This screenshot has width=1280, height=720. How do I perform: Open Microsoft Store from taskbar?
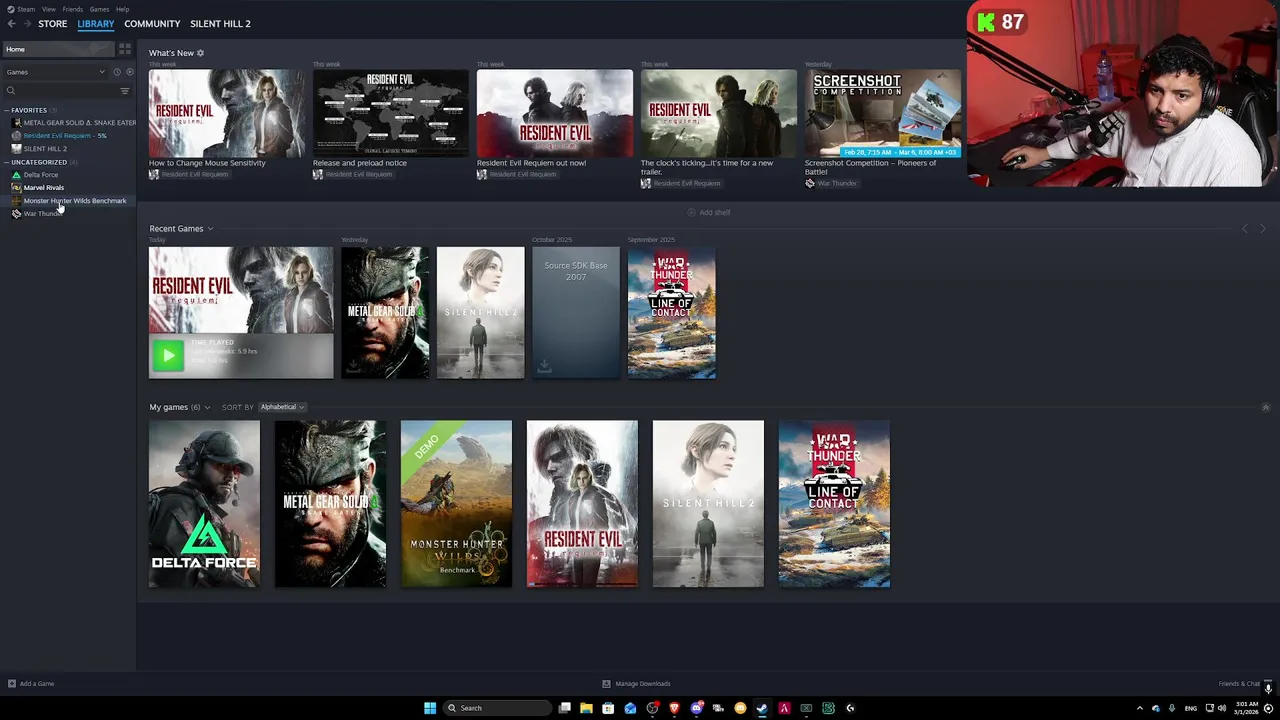point(608,708)
